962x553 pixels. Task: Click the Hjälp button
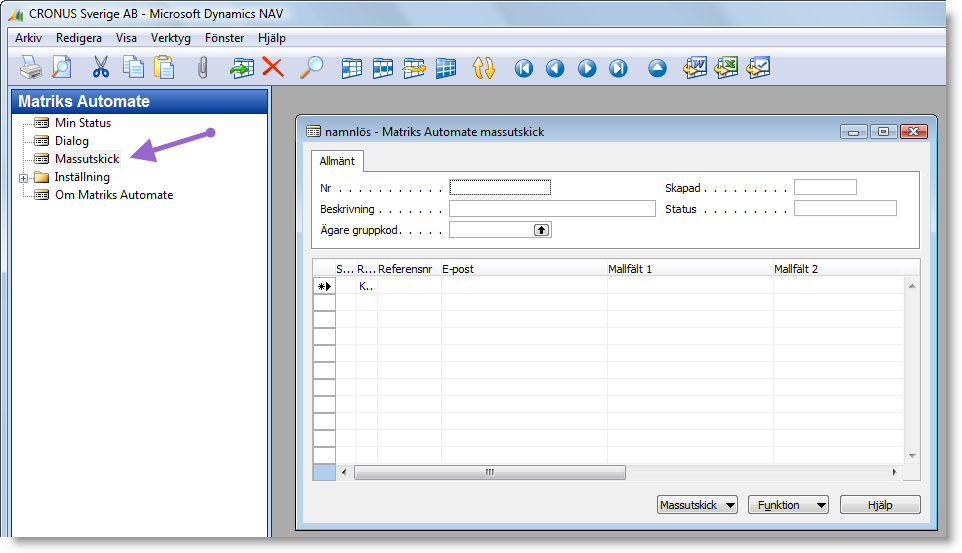[x=880, y=505]
